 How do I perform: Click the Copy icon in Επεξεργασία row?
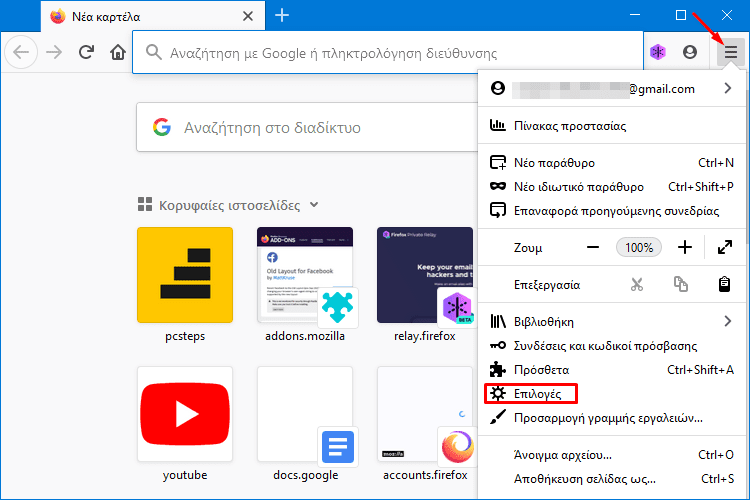pos(681,284)
